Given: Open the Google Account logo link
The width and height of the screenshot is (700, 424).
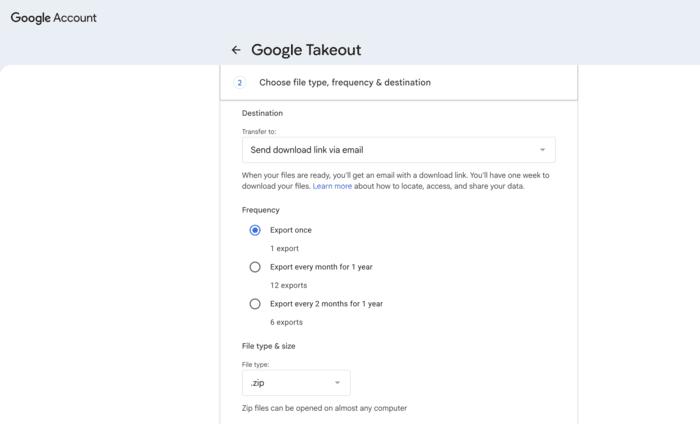Looking at the screenshot, I should click(54, 18).
